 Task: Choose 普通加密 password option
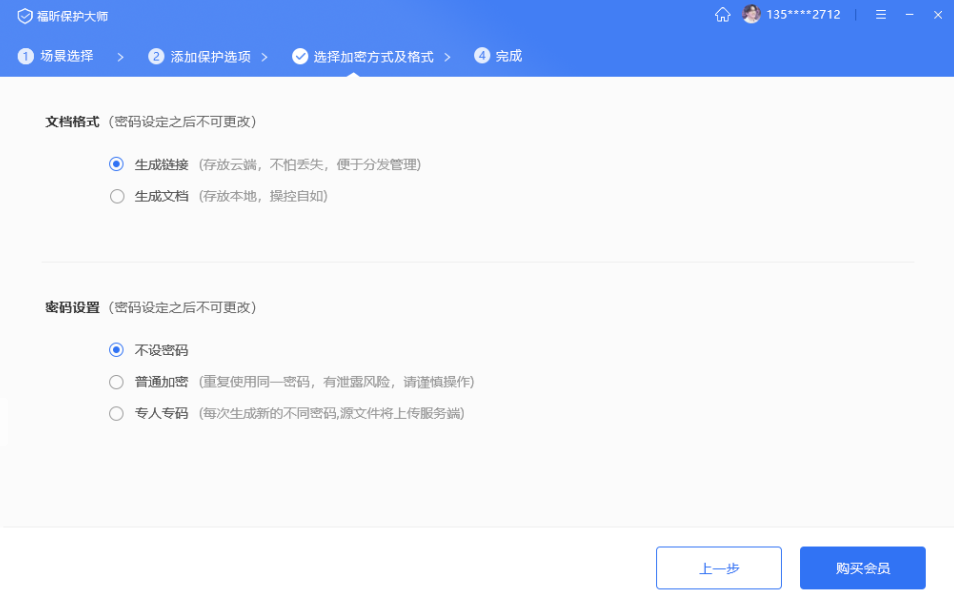tap(117, 382)
